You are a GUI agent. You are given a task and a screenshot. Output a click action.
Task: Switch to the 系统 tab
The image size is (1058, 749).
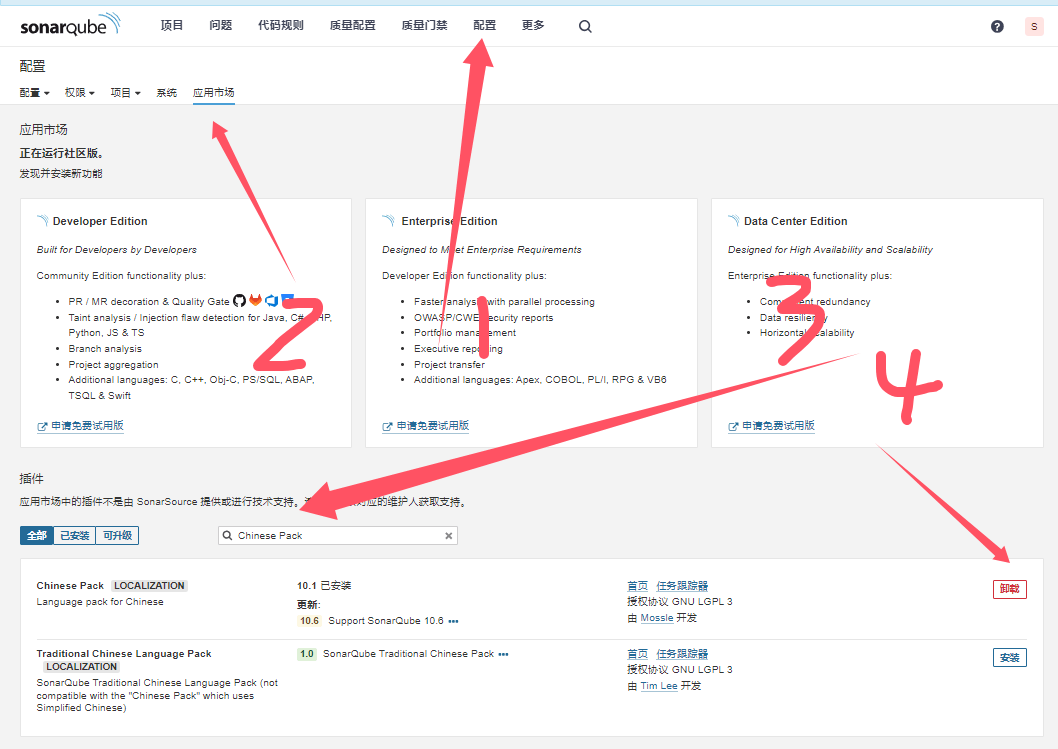click(x=167, y=92)
